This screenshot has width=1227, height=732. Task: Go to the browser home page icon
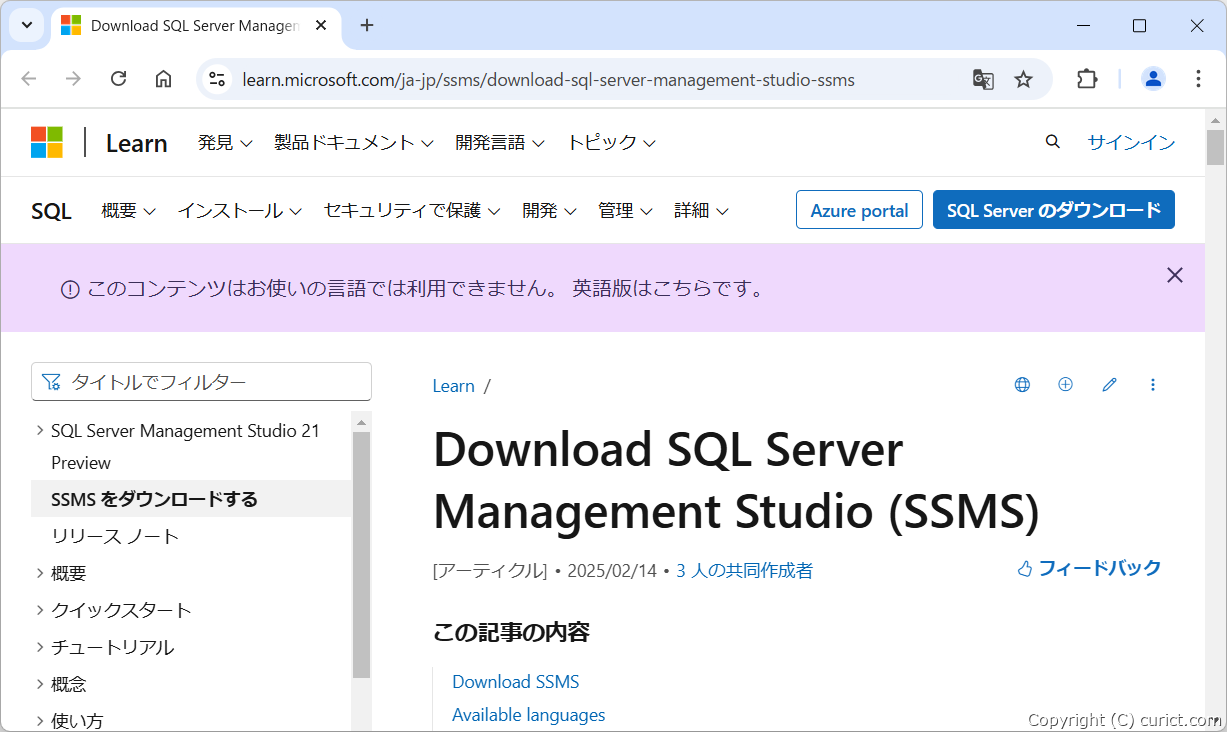click(x=163, y=79)
